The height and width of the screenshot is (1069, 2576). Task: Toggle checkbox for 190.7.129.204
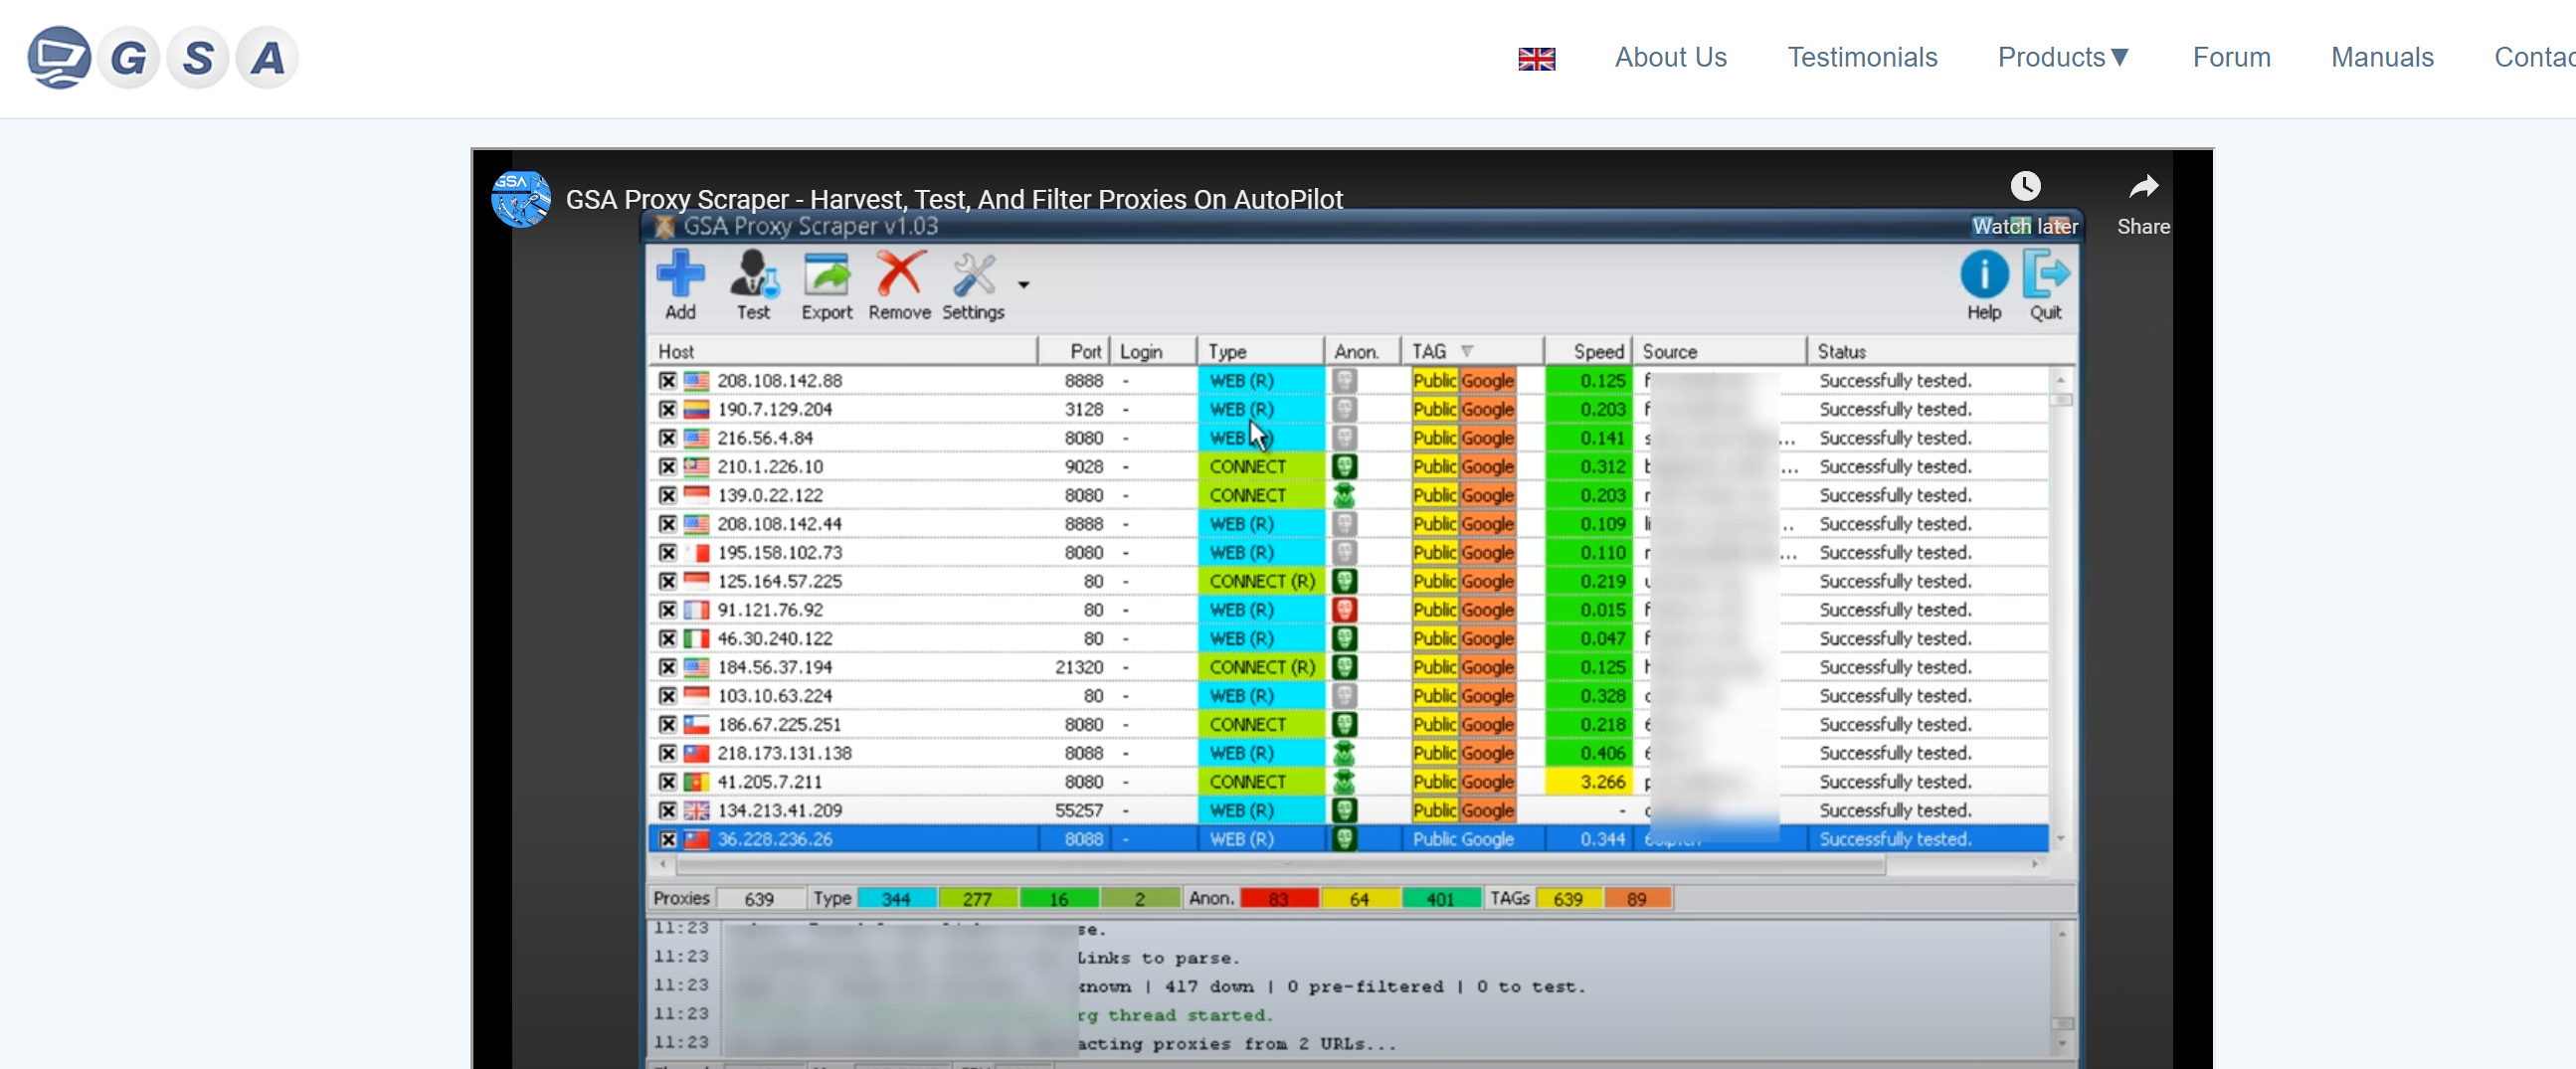667,409
